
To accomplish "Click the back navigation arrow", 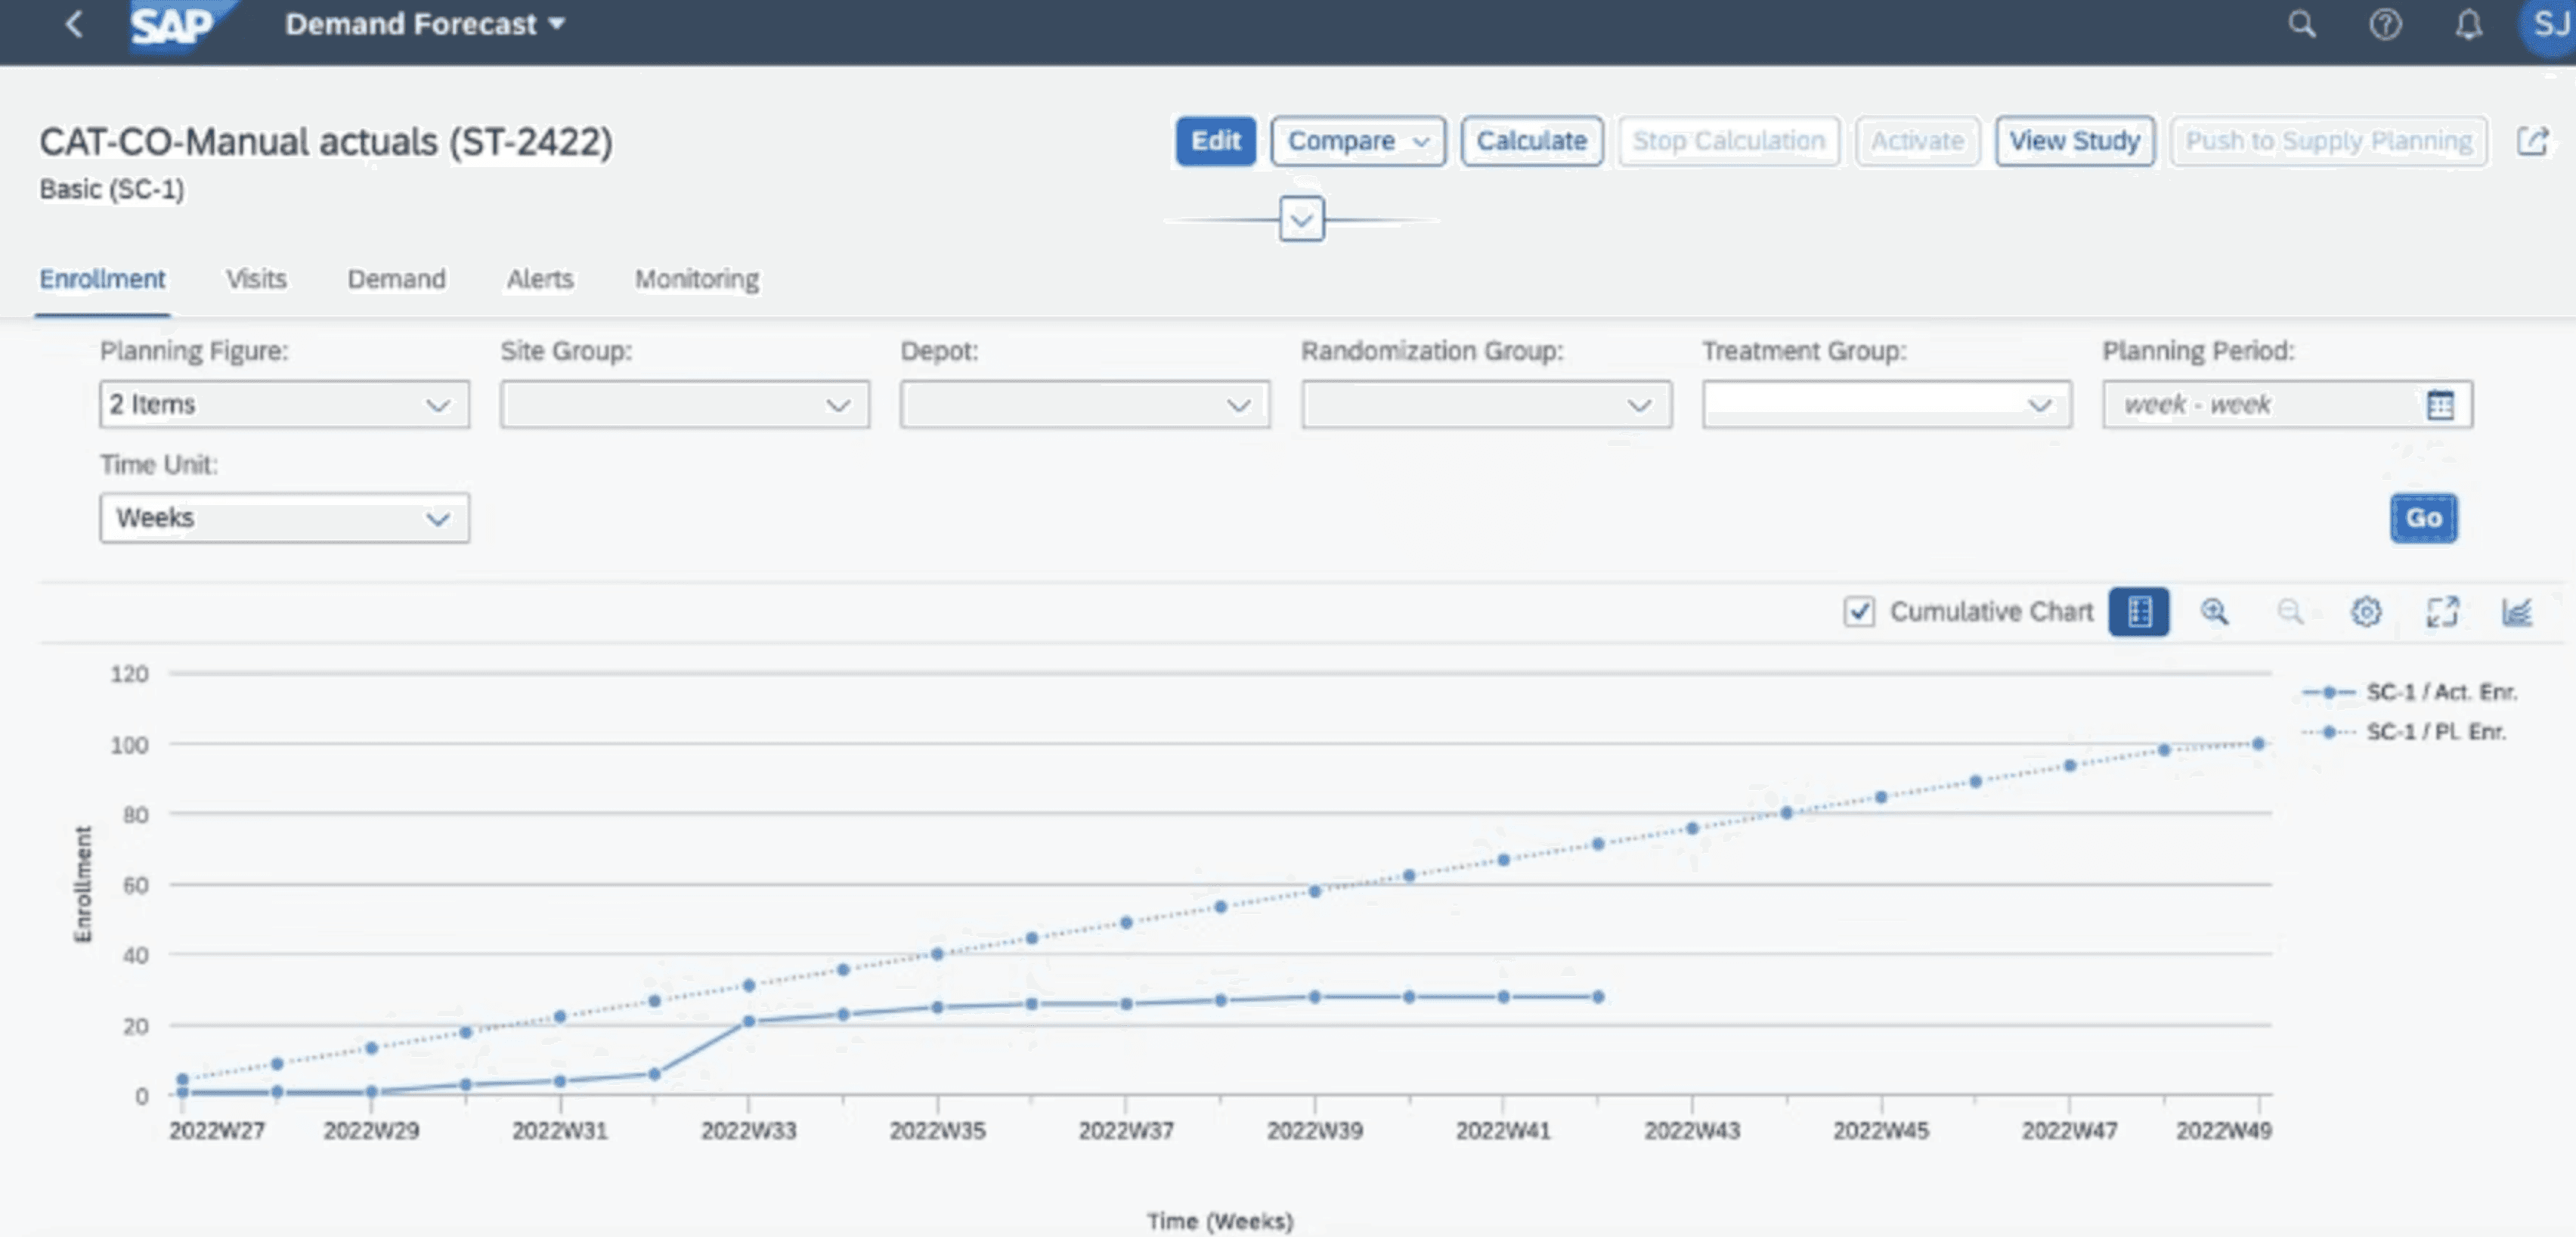I will pyautogui.click(x=73, y=24).
